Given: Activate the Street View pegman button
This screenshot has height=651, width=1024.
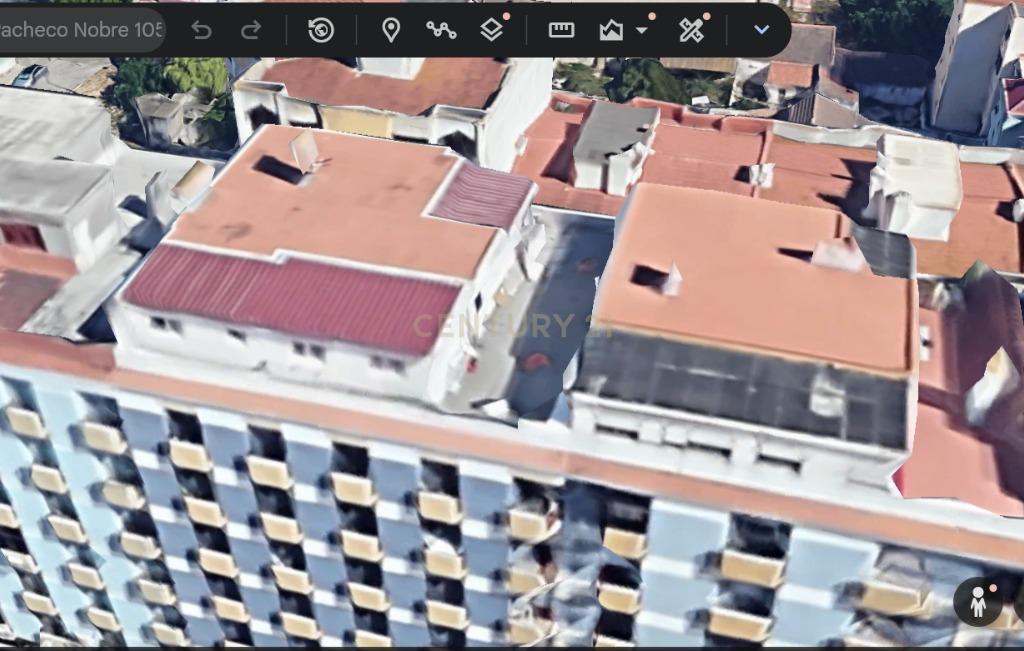Looking at the screenshot, I should 978,602.
